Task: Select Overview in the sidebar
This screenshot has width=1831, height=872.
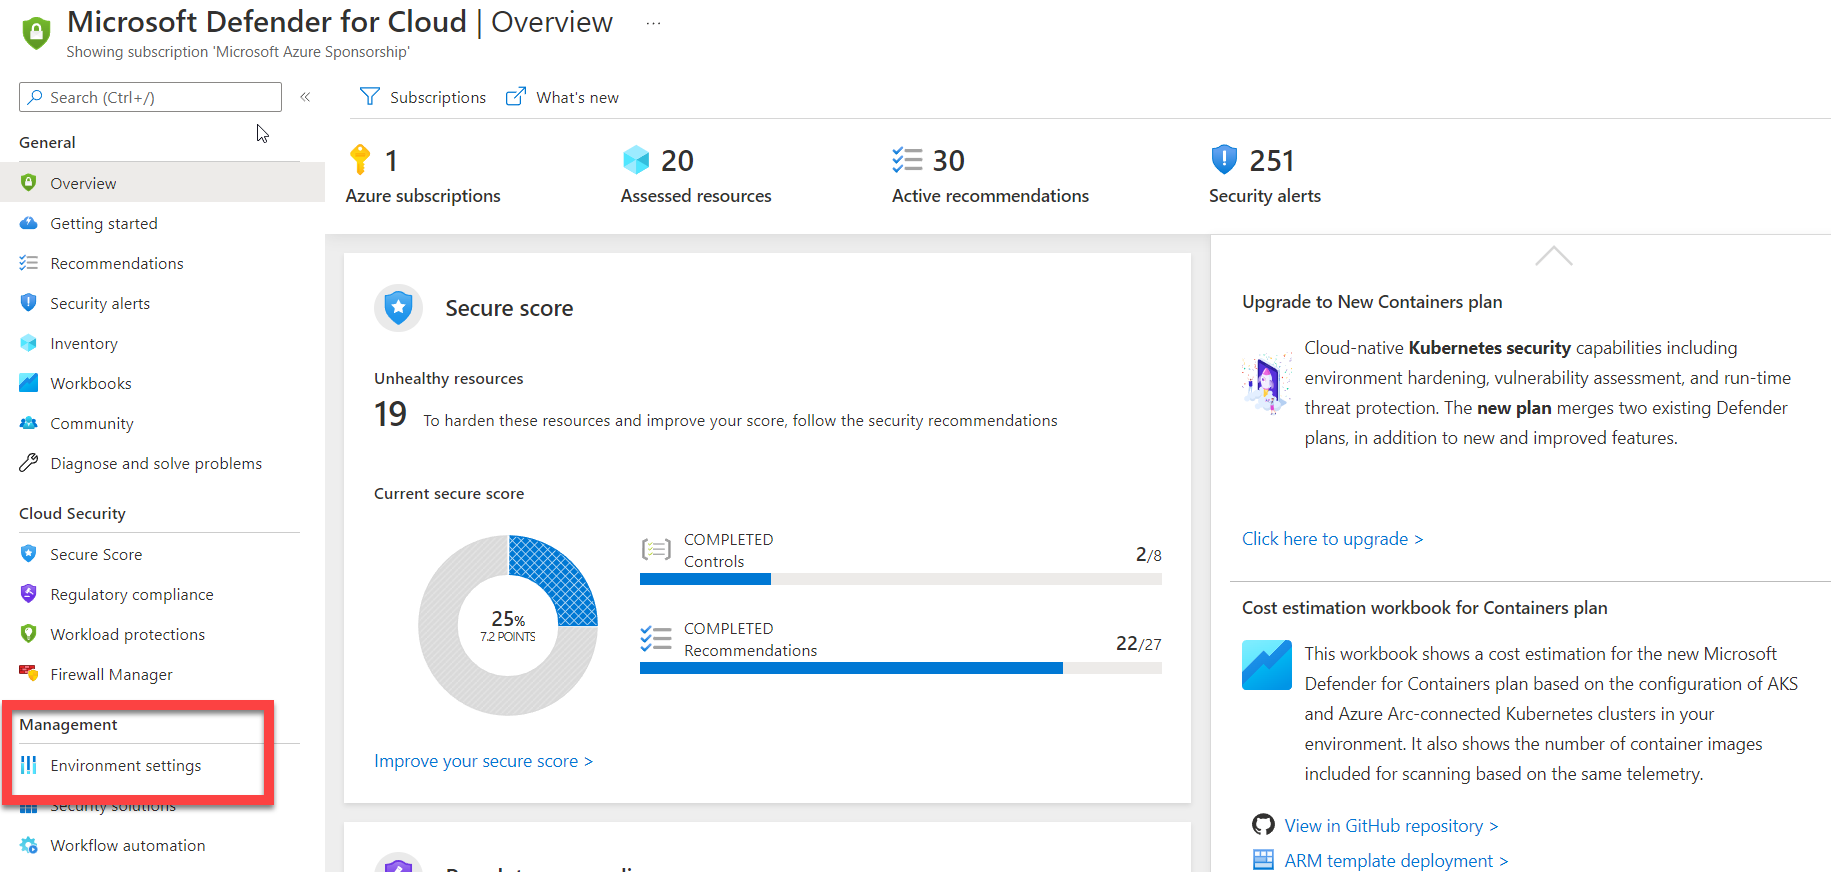Action: [x=162, y=183]
